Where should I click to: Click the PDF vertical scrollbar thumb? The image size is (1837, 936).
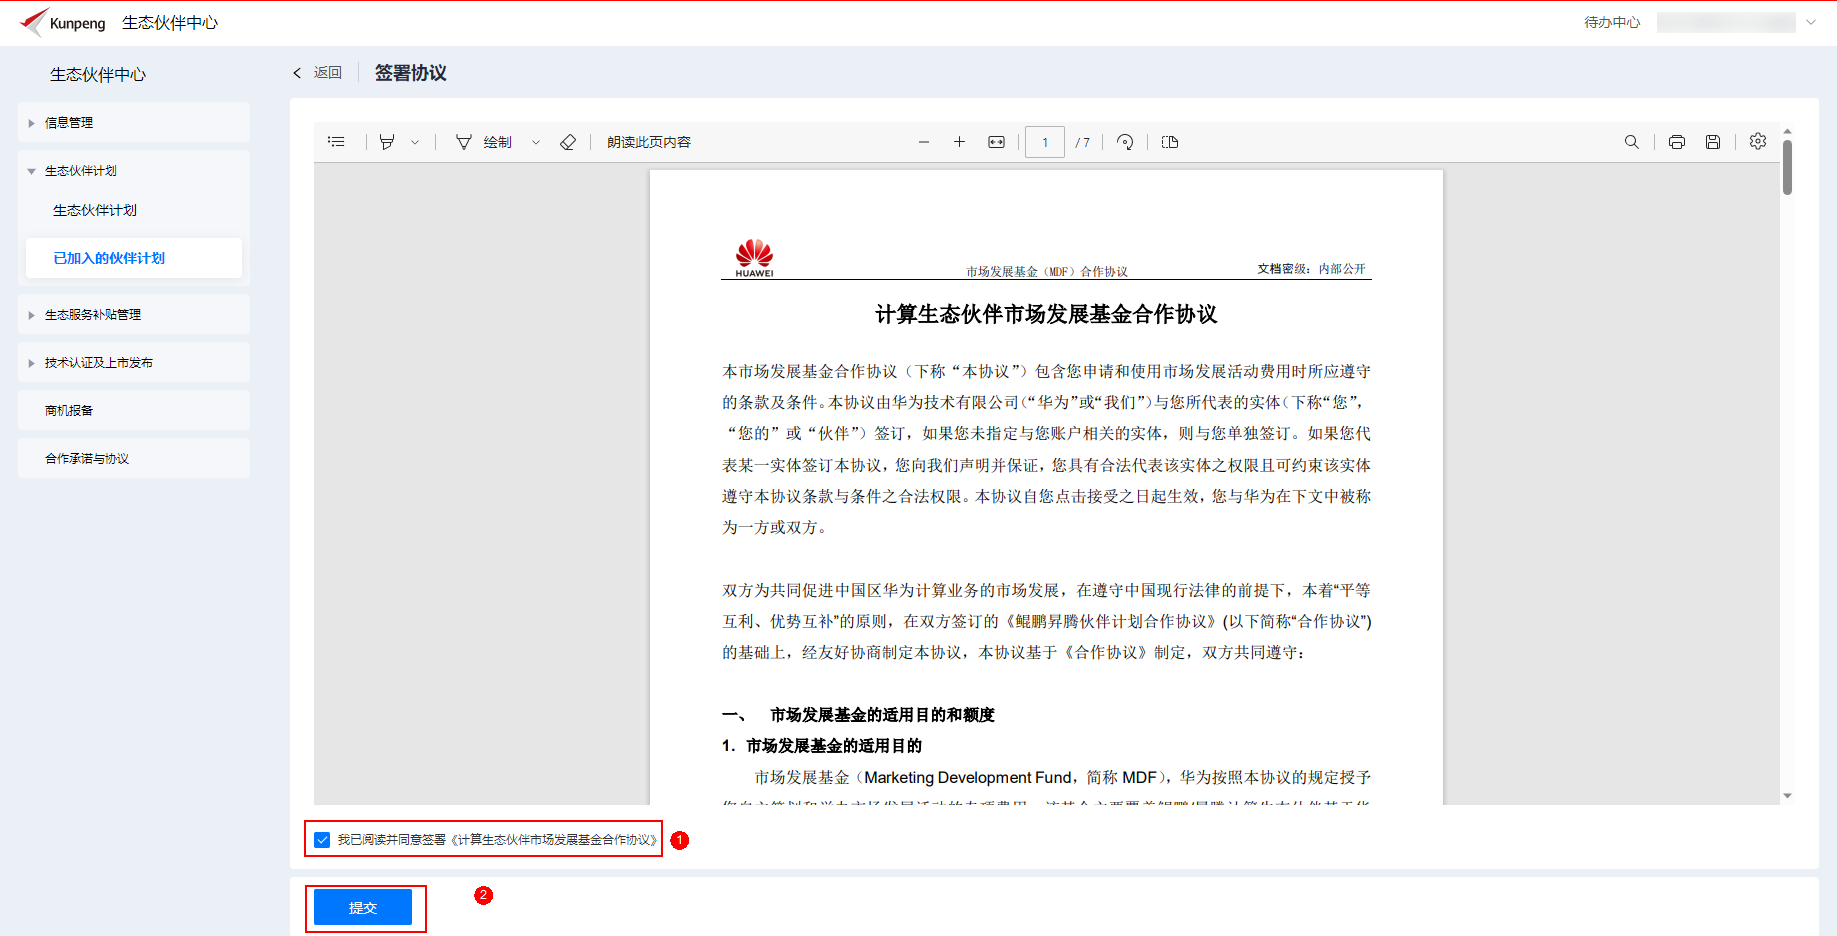coord(1787,167)
